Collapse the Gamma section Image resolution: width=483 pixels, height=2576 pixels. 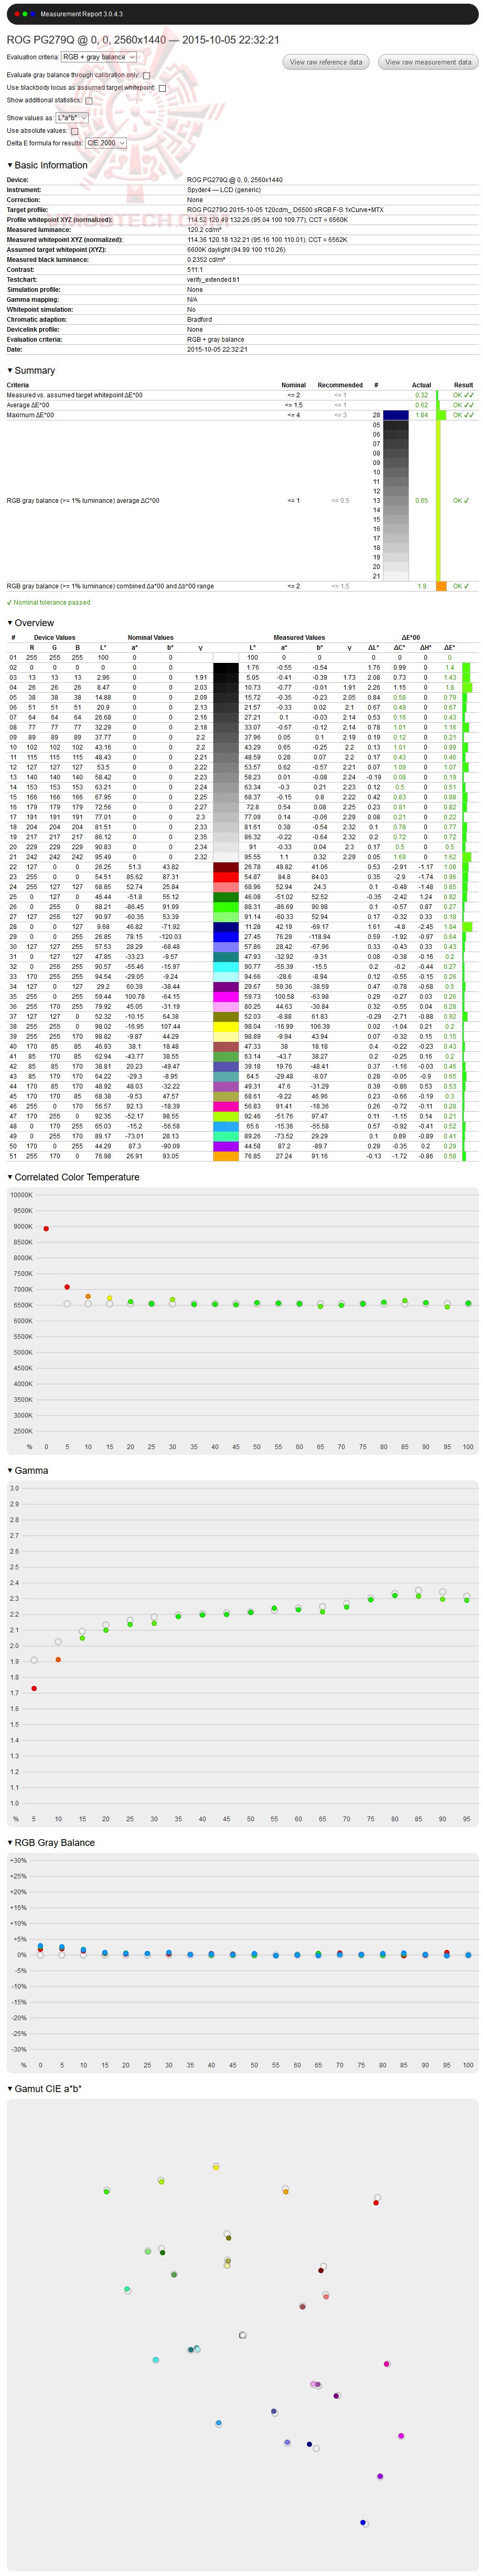(x=27, y=1470)
